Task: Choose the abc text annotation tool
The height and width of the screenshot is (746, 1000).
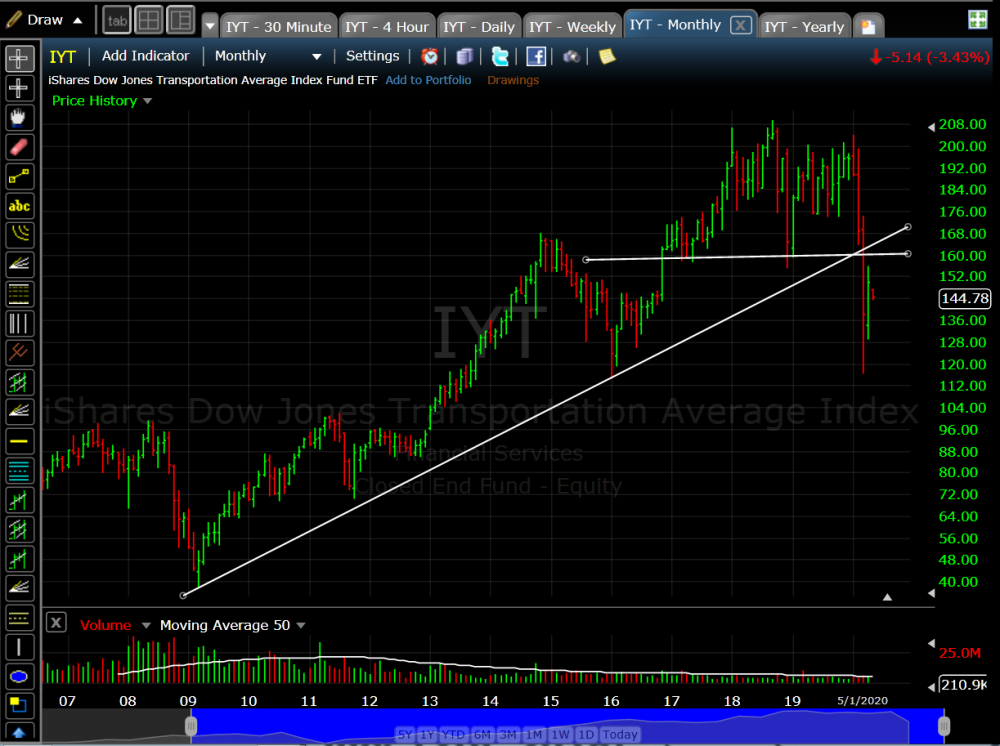Action: point(19,206)
